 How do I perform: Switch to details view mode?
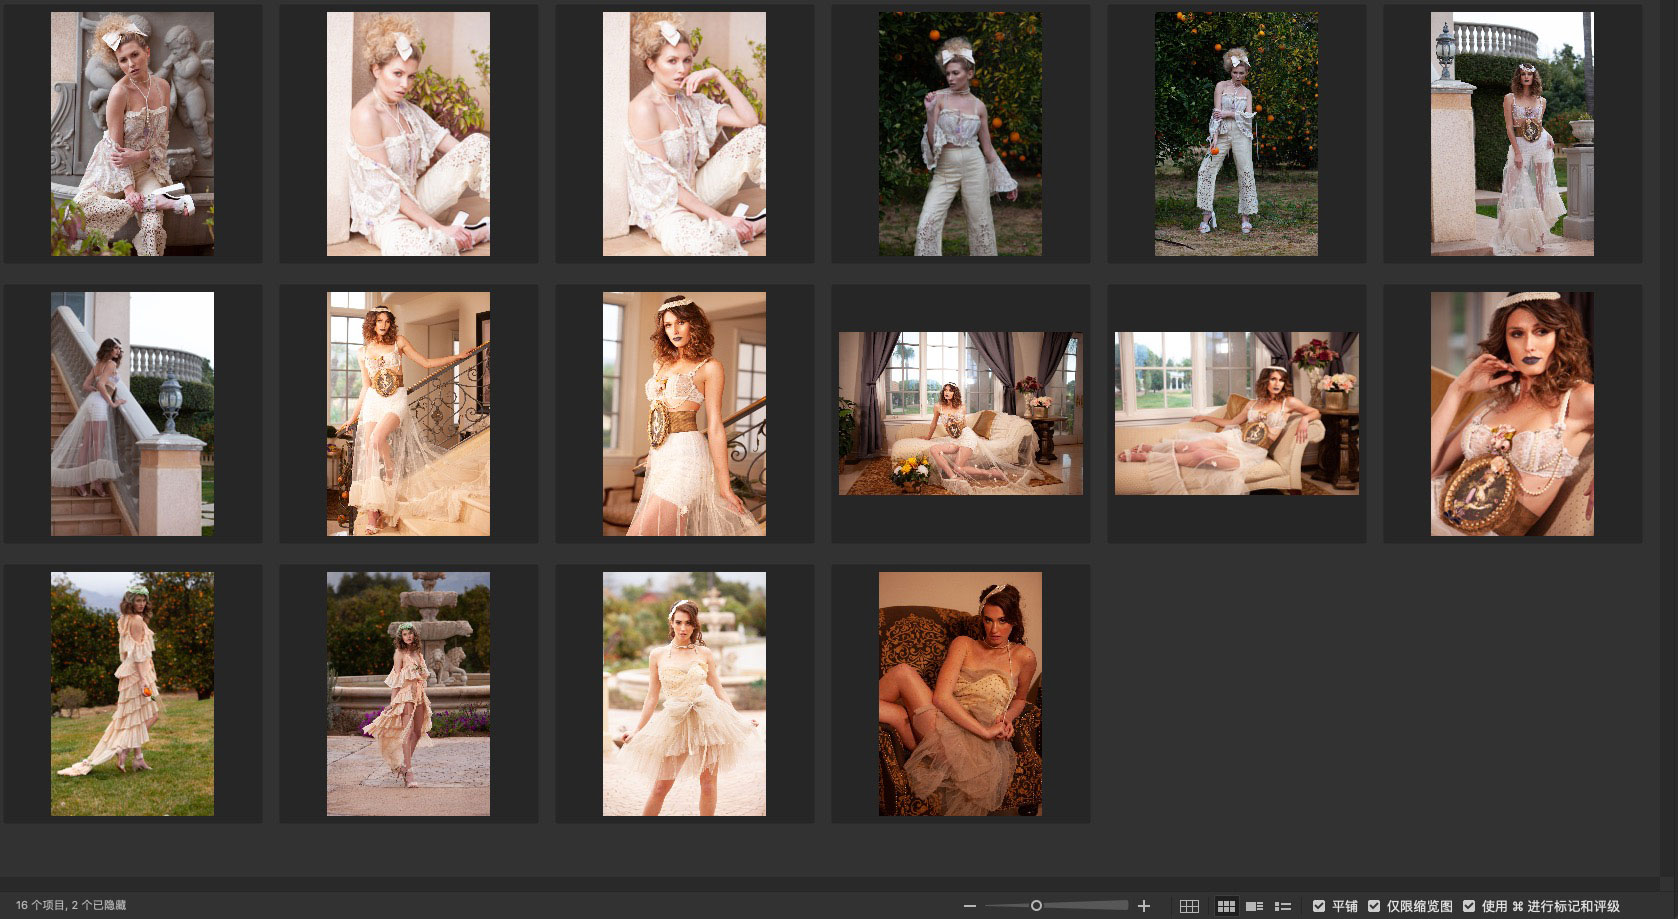pos(1254,906)
